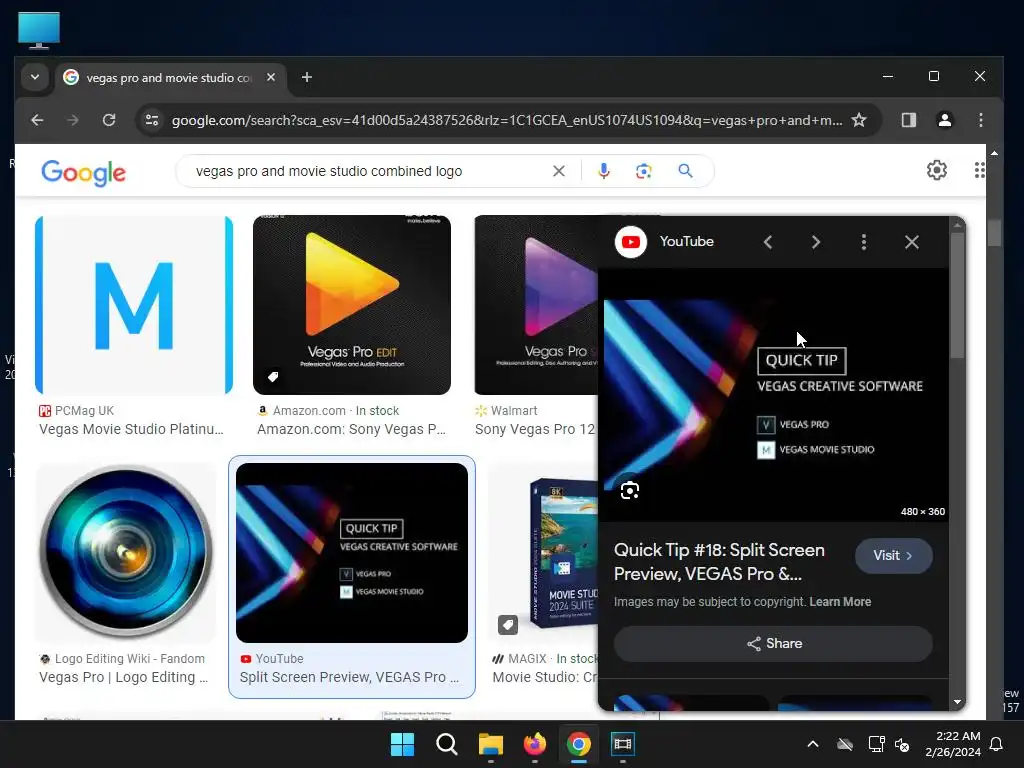
Task: Search inside image with Lens overlay icon
Action: point(630,490)
